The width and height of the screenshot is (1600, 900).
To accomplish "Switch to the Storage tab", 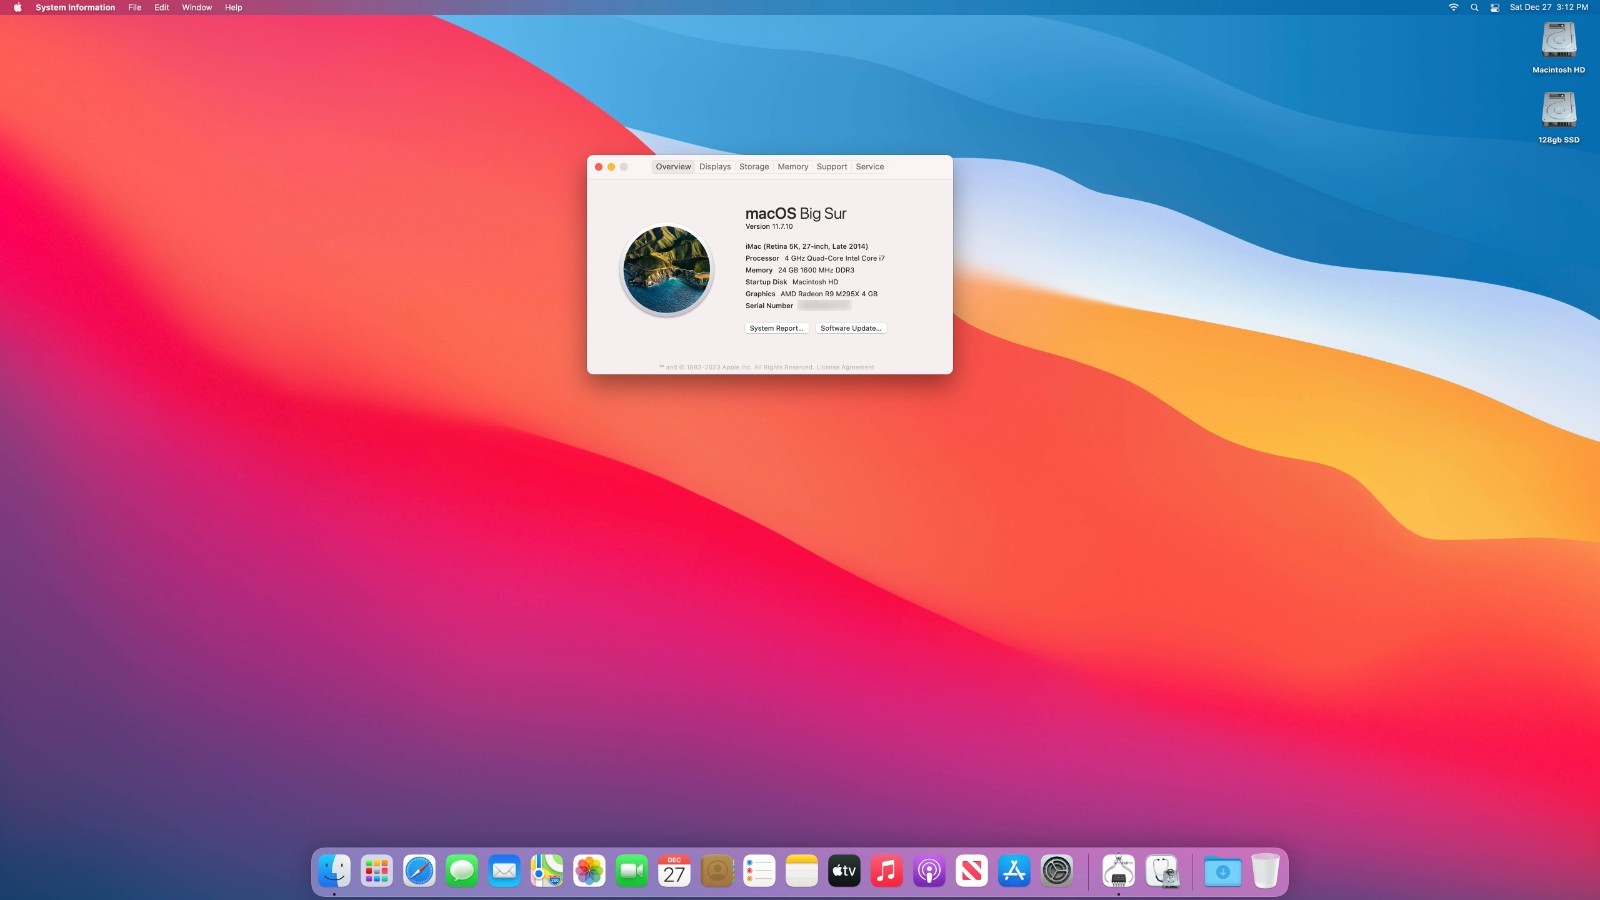I will (754, 167).
